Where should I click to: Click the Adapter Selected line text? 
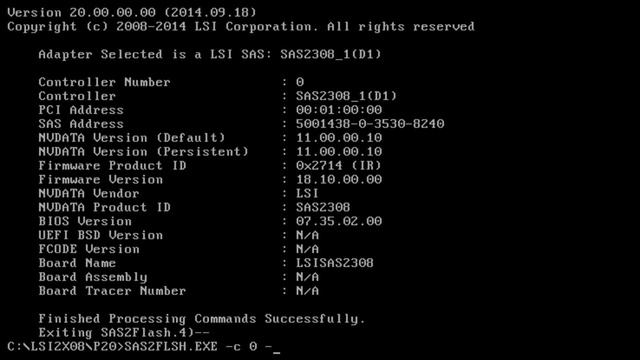point(210,54)
